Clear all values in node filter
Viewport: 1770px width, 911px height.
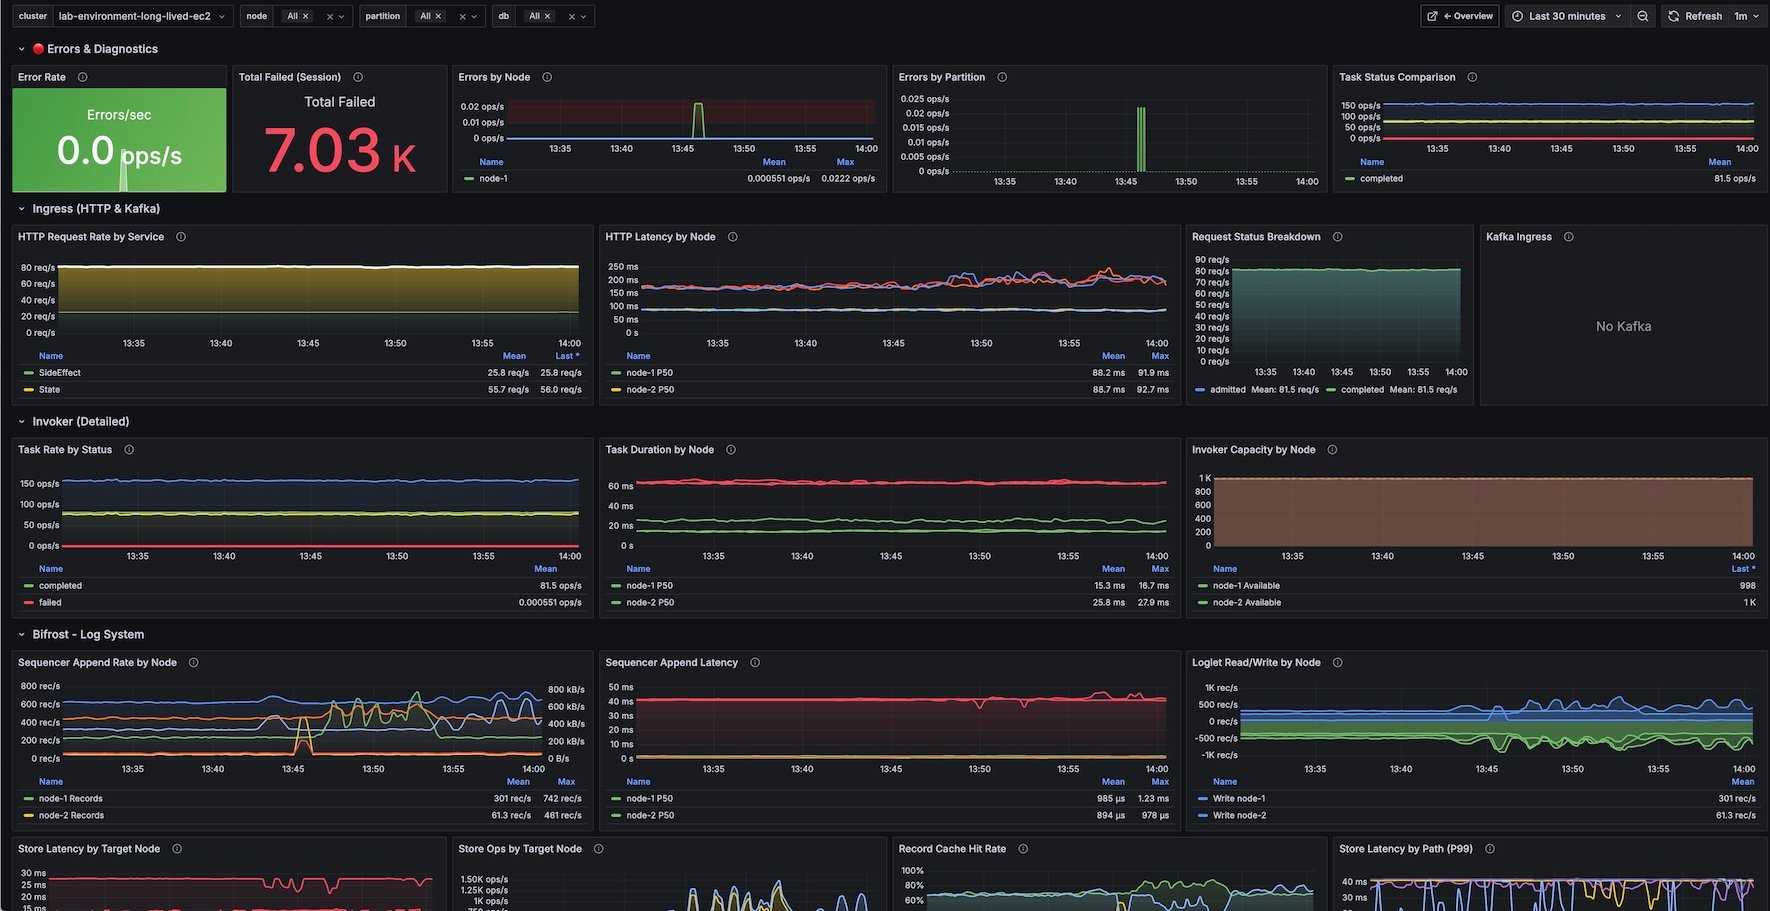tap(330, 16)
